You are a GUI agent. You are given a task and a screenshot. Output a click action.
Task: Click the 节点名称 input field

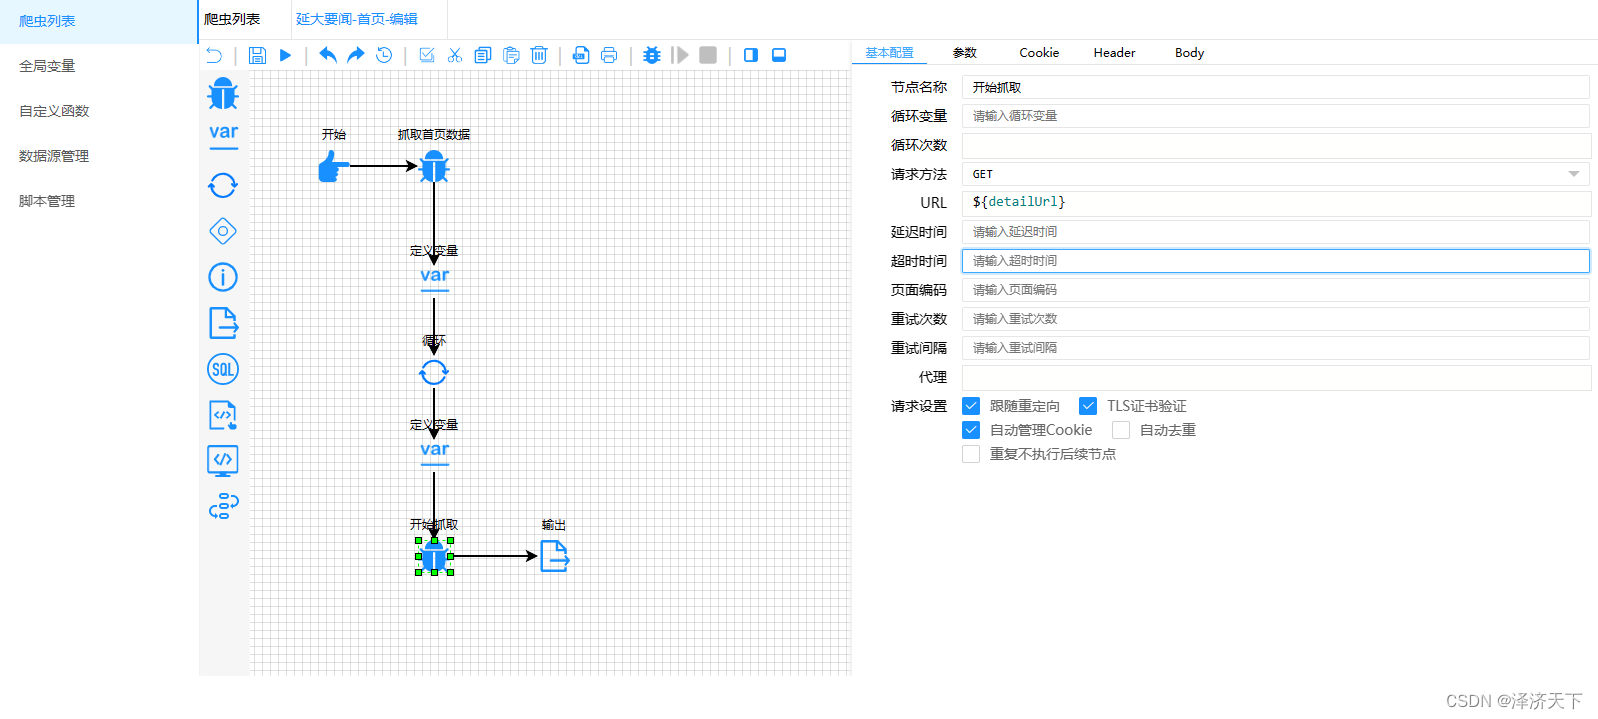(x=1276, y=87)
